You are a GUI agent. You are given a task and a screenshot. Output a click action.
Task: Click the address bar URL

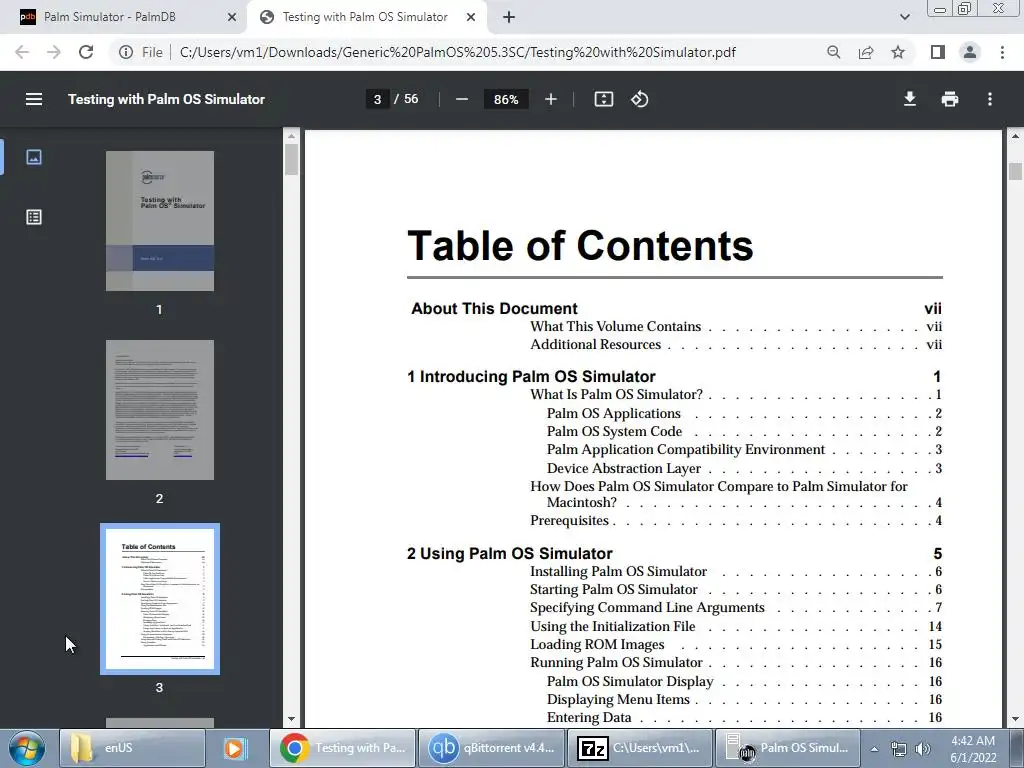pyautogui.click(x=457, y=52)
